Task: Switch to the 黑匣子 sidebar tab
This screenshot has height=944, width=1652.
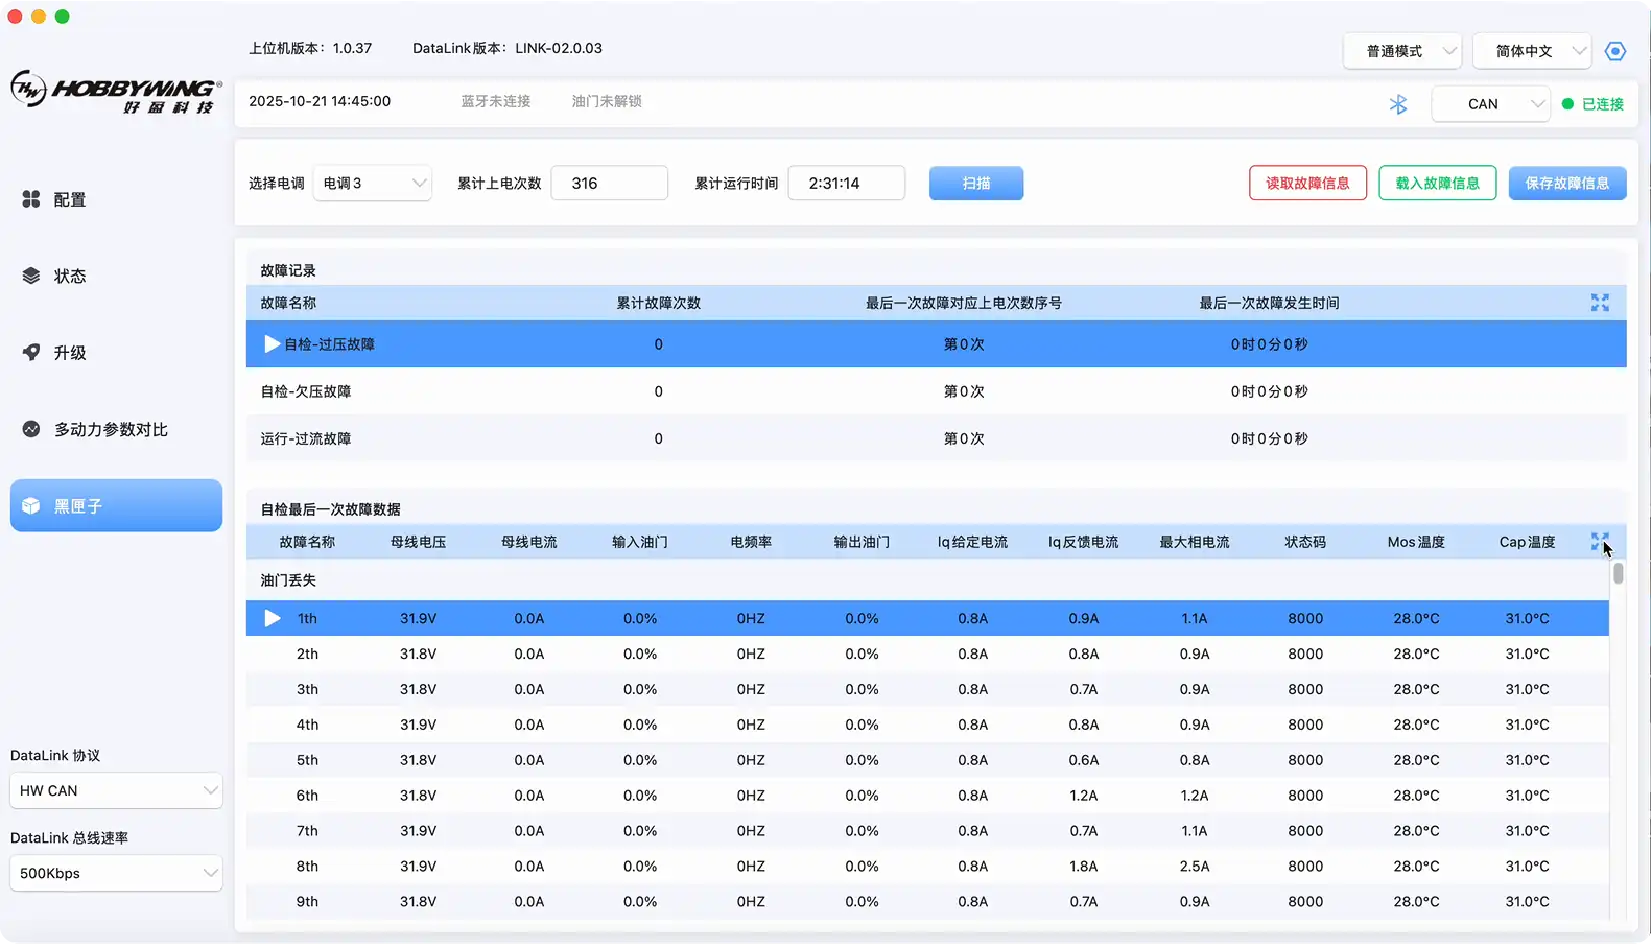Action: [116, 506]
